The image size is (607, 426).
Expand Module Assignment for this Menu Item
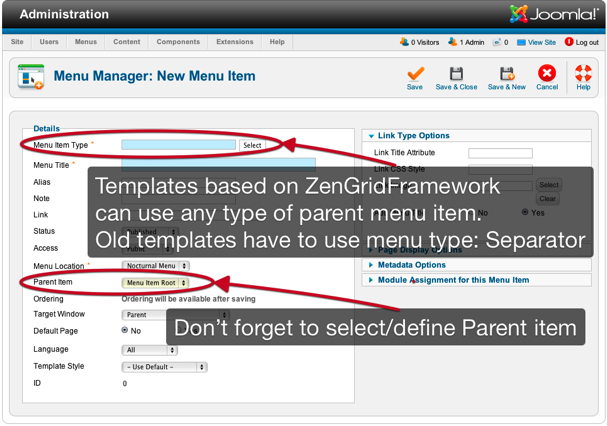(477, 280)
